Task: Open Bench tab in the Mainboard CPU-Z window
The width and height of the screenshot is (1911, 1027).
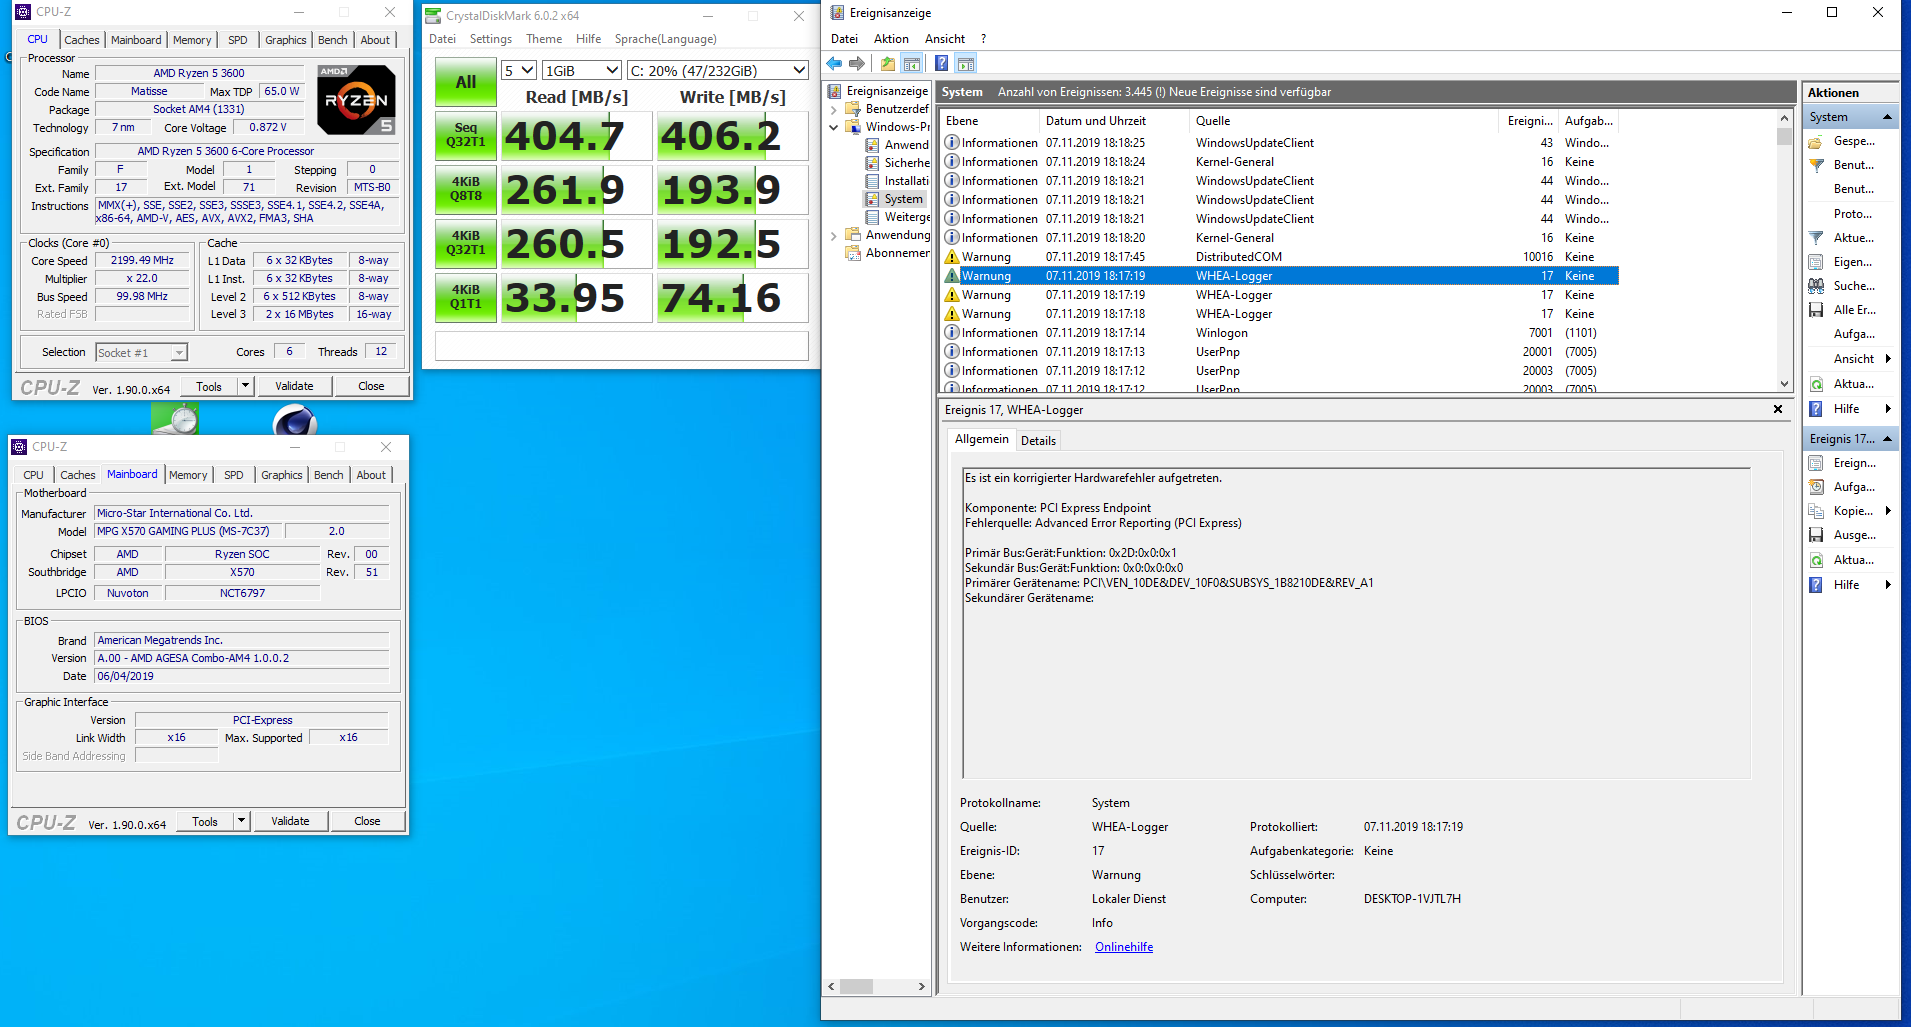Action: tap(329, 475)
